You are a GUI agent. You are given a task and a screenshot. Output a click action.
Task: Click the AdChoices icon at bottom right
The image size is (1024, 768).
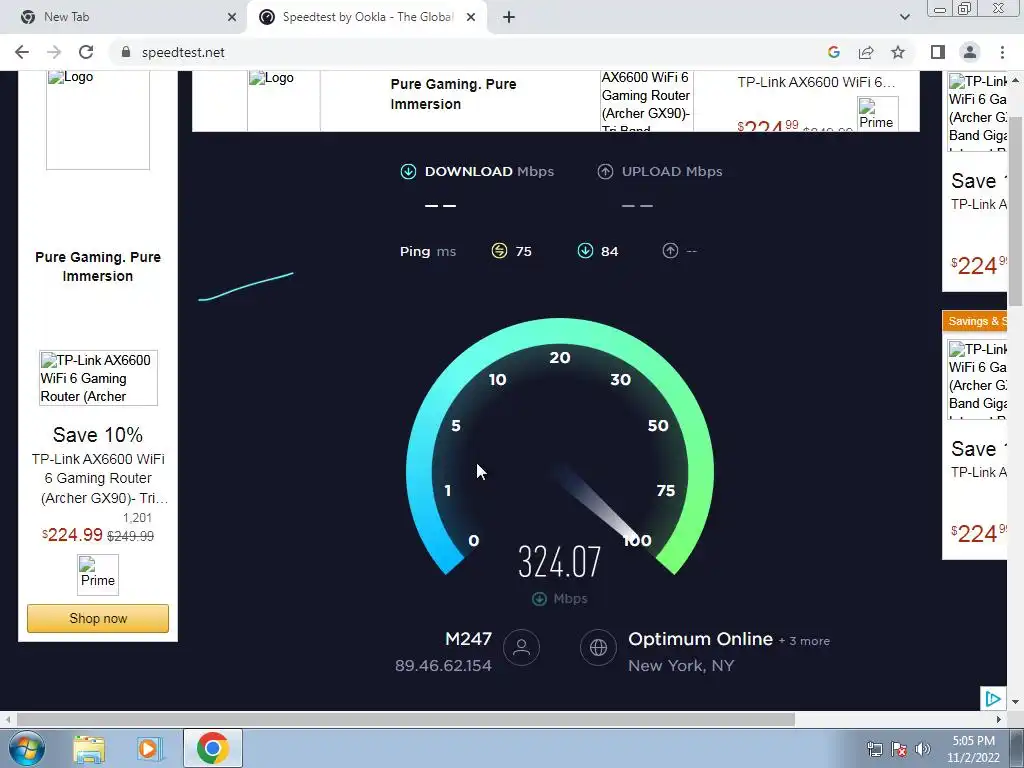pos(993,699)
